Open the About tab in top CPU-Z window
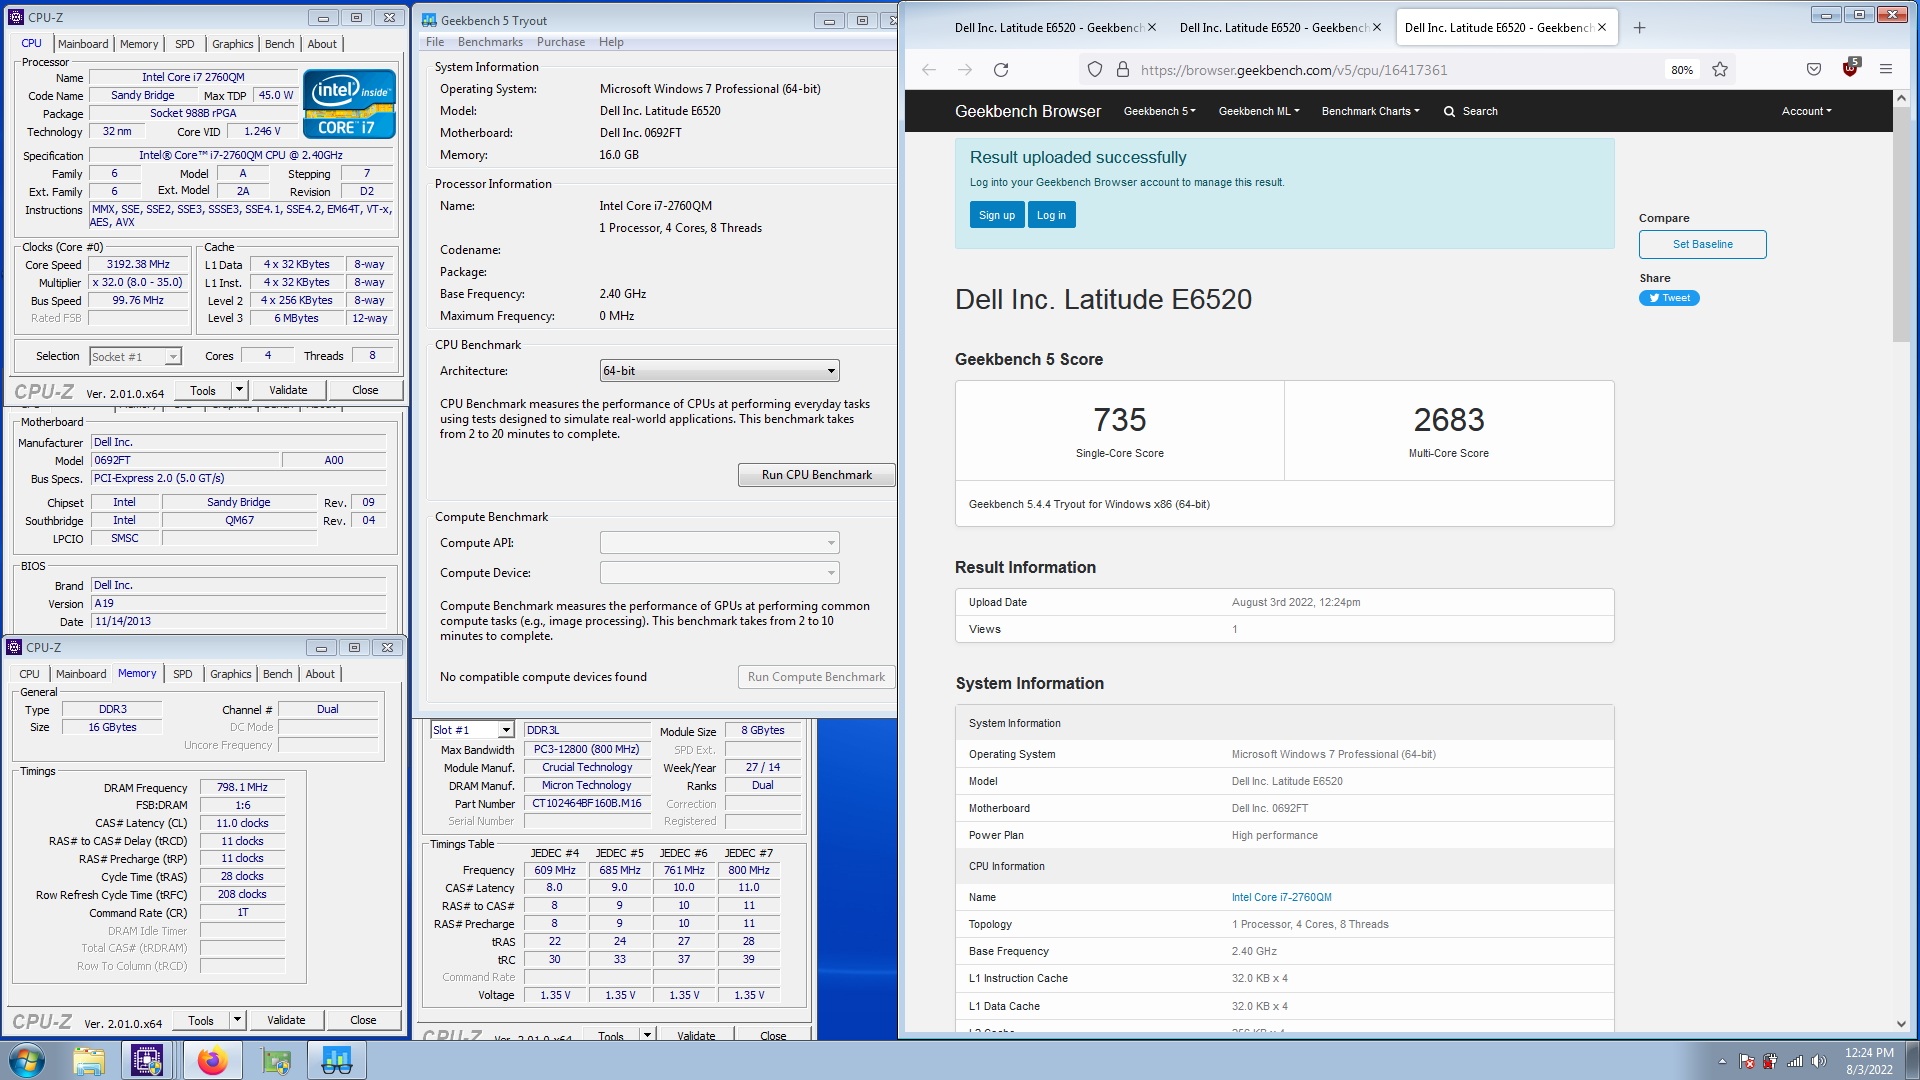The width and height of the screenshot is (1920, 1080). tap(322, 44)
